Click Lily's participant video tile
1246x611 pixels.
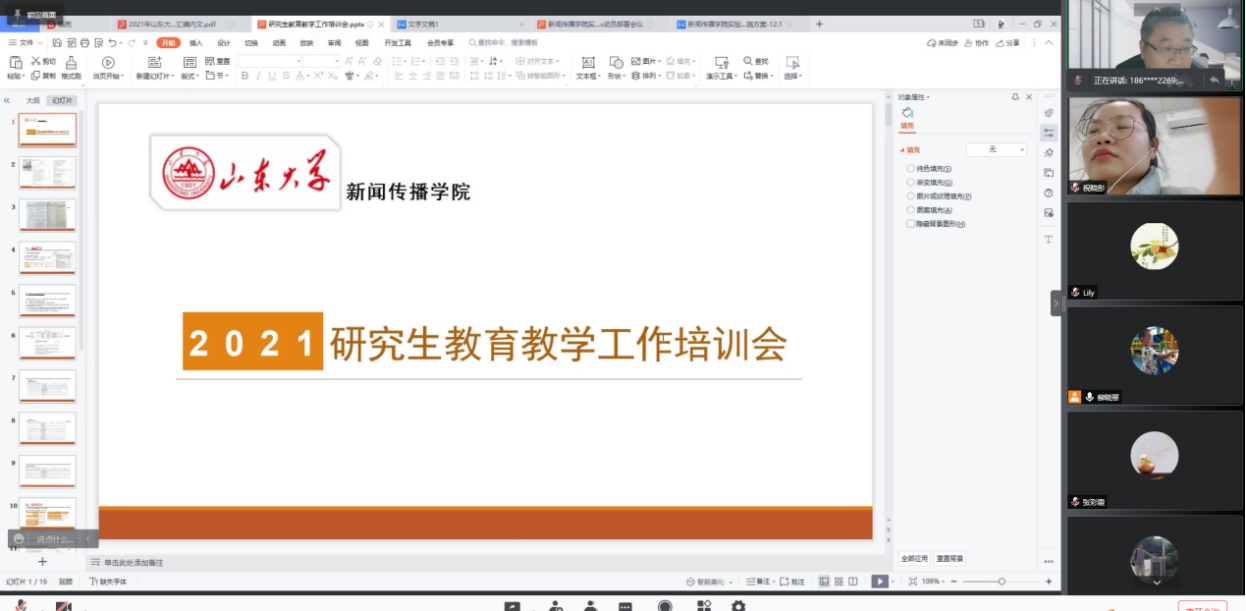[1155, 250]
